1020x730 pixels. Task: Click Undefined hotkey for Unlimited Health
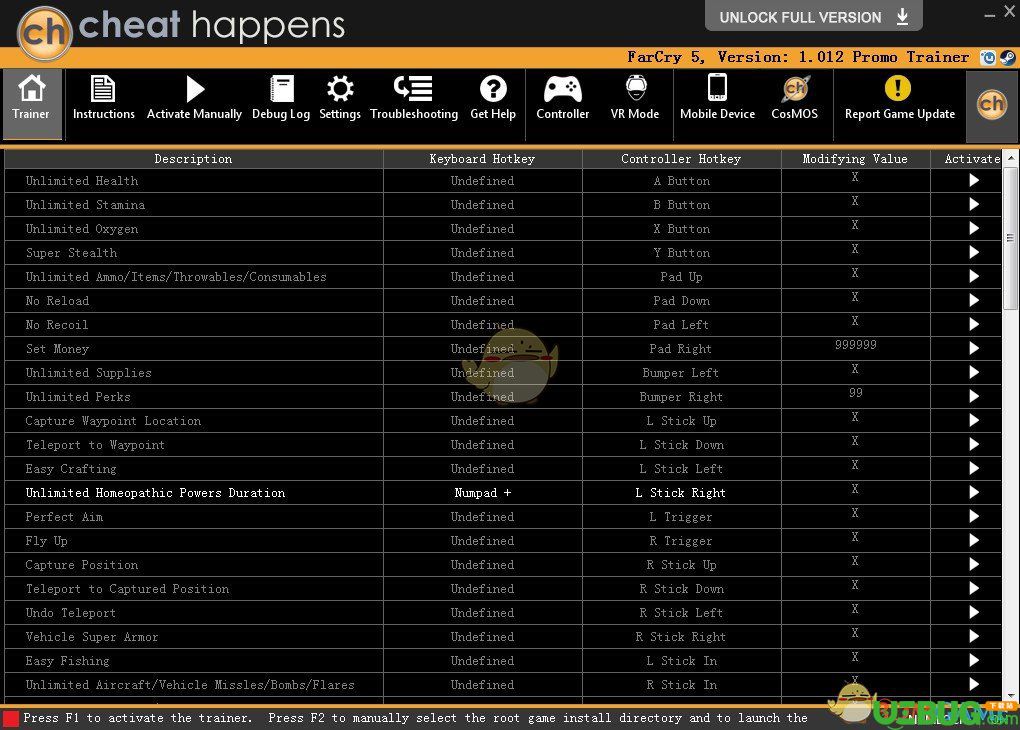pyautogui.click(x=482, y=181)
